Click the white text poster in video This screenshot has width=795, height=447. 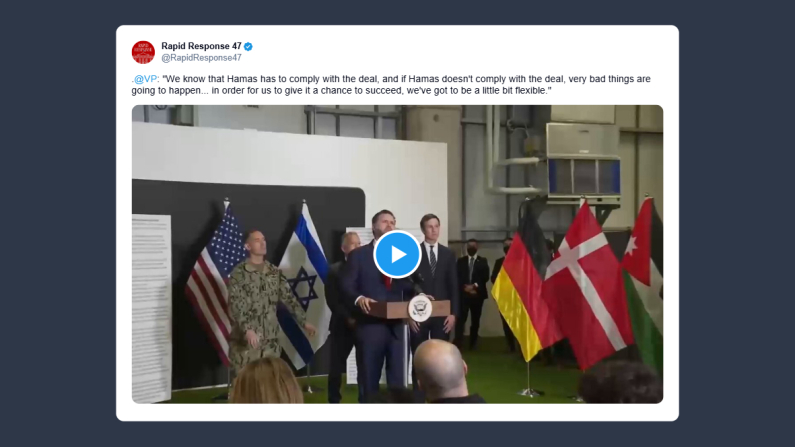click(151, 308)
